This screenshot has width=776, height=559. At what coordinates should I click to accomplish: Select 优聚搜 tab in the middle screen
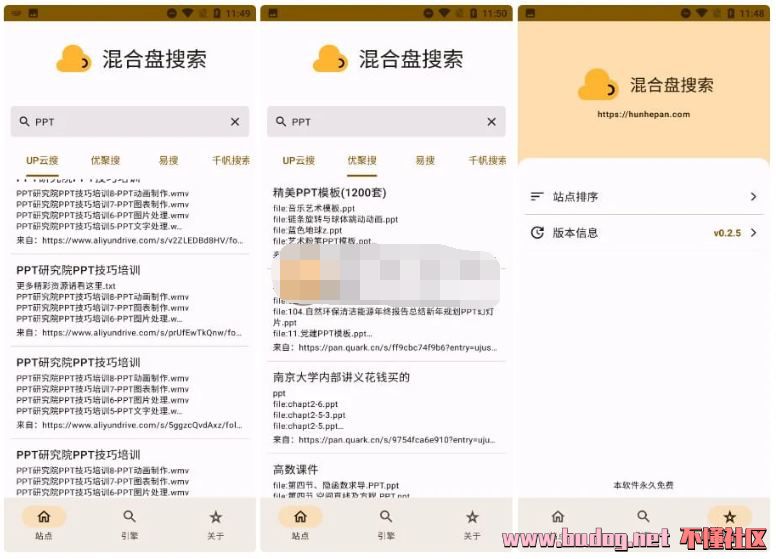point(362,160)
